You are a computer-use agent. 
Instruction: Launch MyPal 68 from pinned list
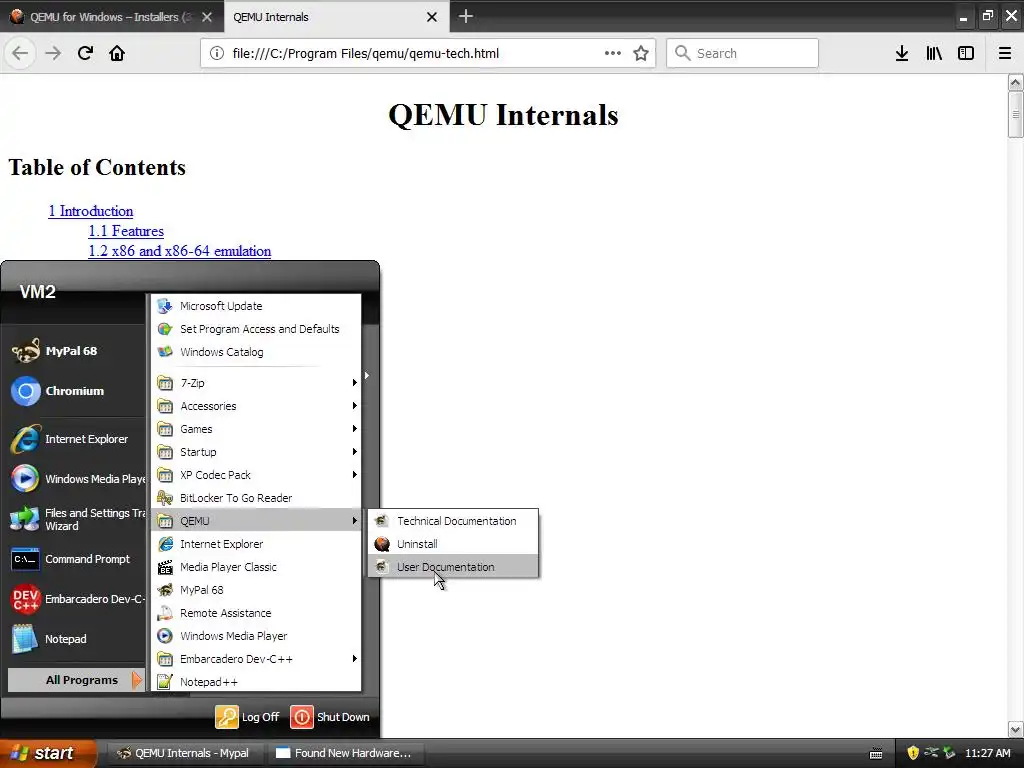tap(73, 351)
